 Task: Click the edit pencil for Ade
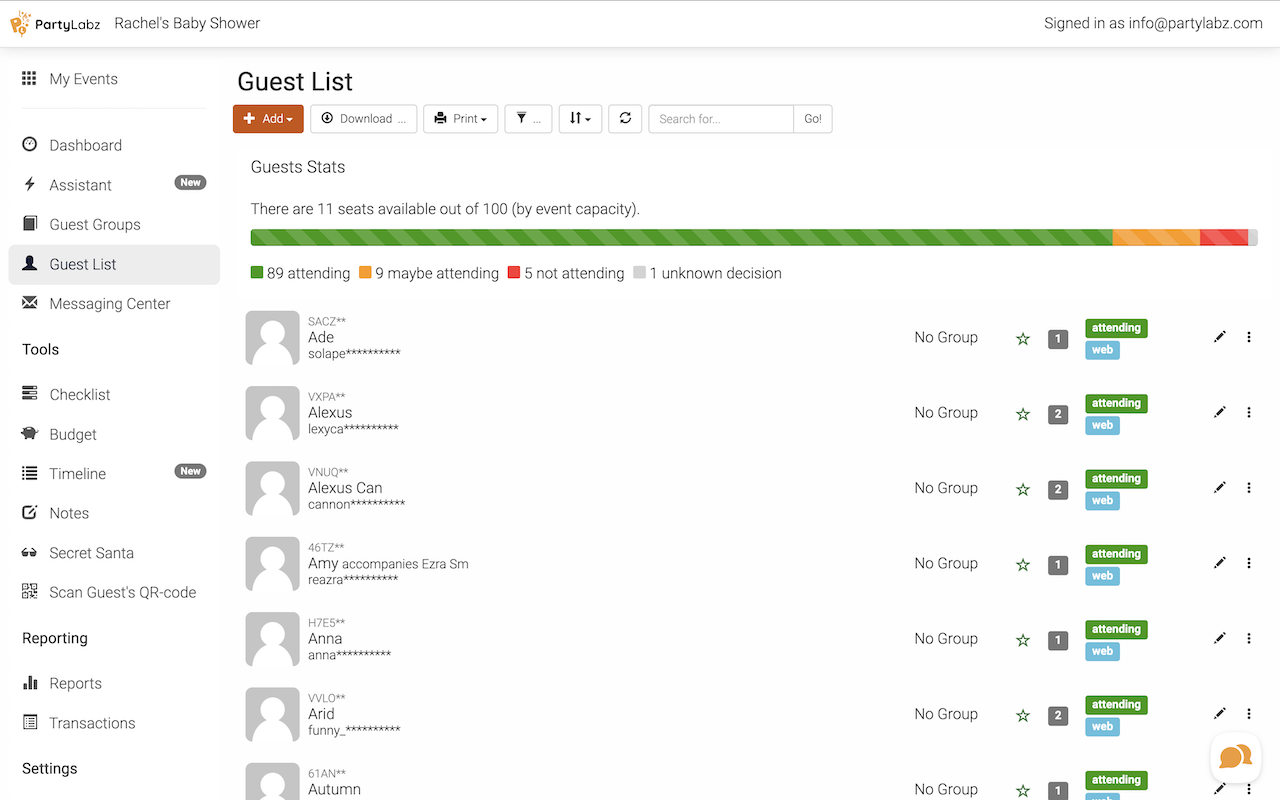click(x=1219, y=337)
